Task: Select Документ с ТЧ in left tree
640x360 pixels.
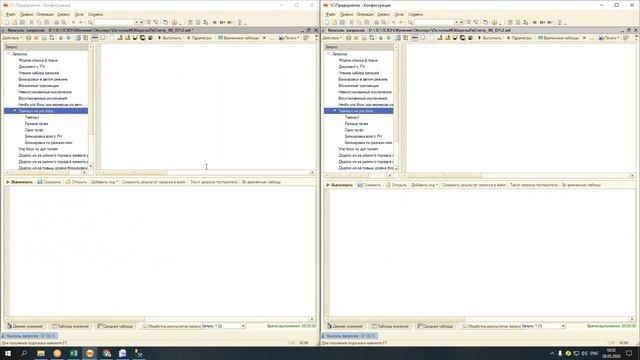Action: point(32,67)
